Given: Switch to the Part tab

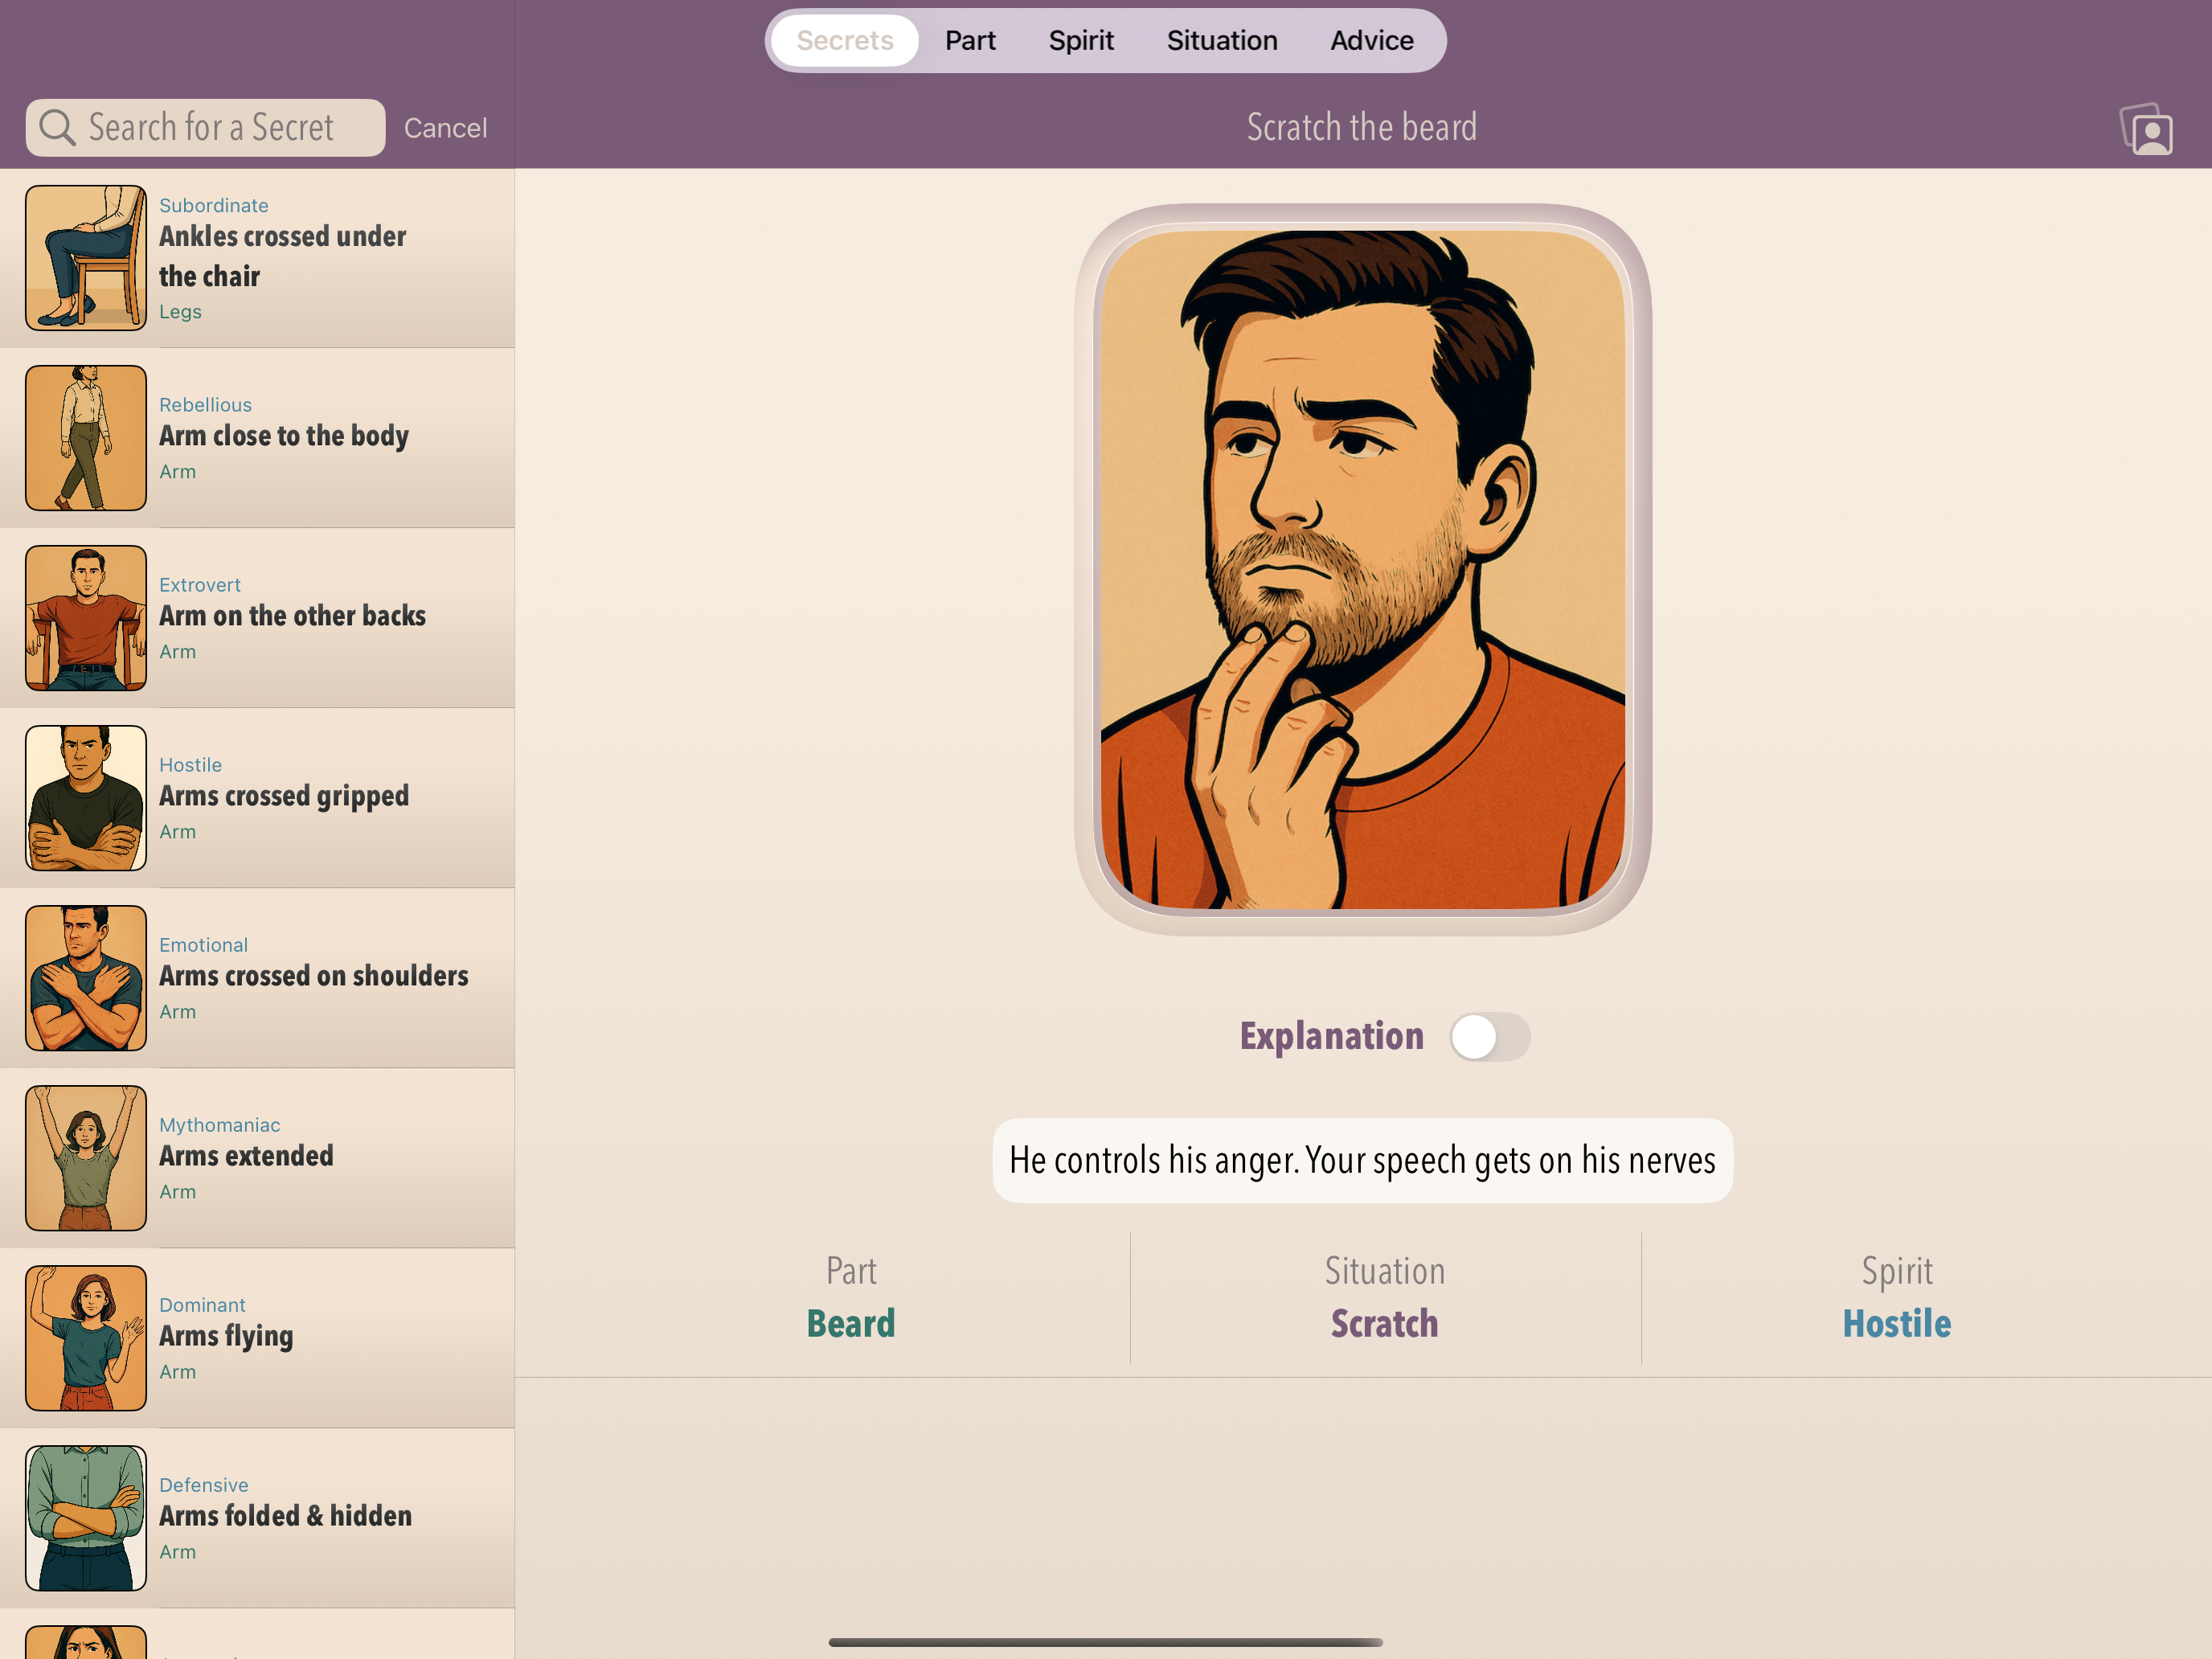Looking at the screenshot, I should (x=970, y=41).
